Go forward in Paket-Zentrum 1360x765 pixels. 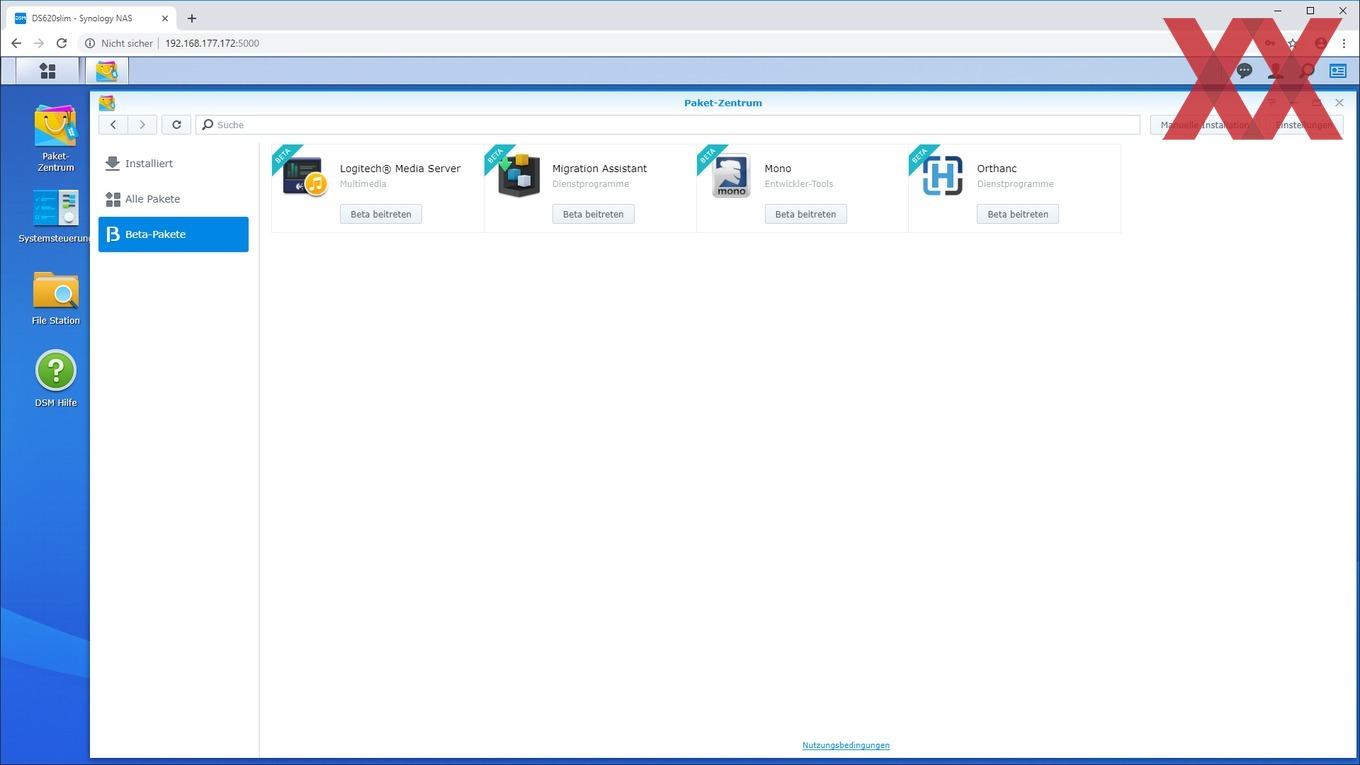[x=142, y=124]
